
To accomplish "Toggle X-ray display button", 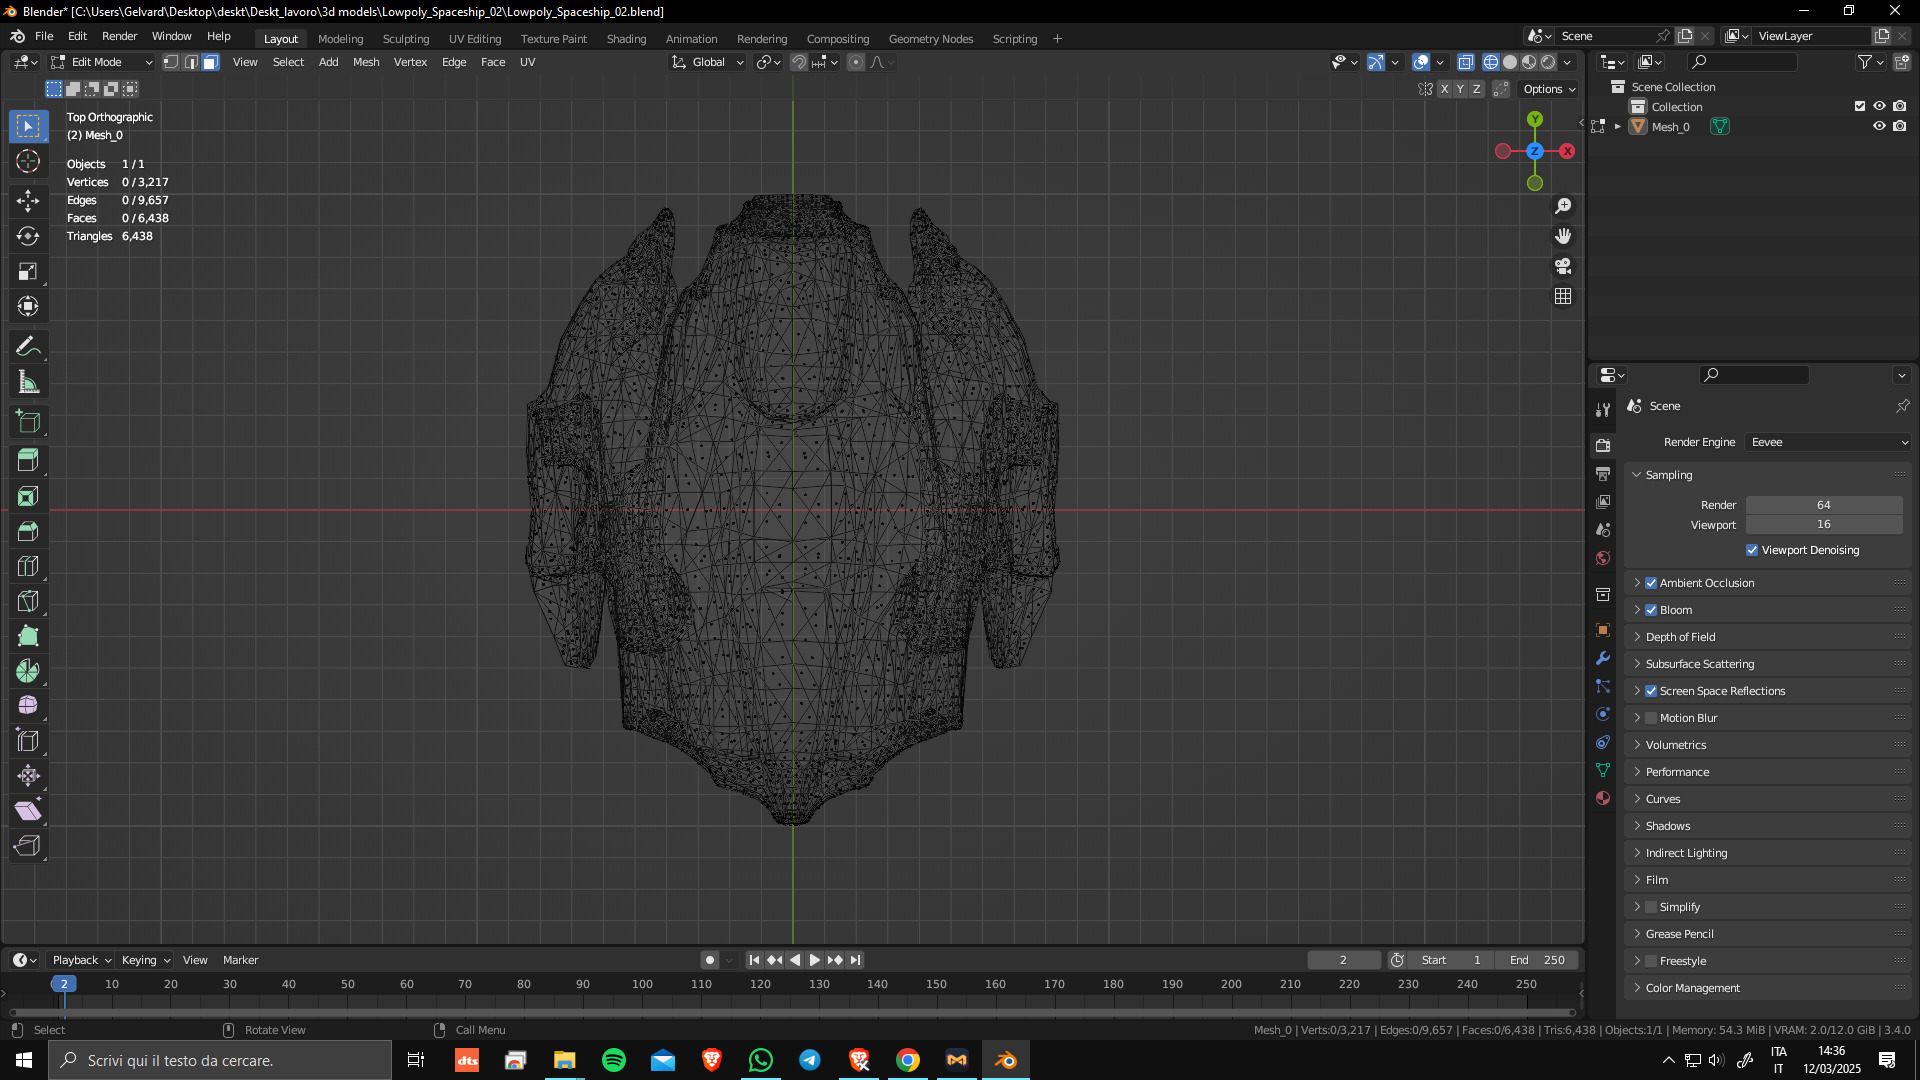I will click(1465, 62).
